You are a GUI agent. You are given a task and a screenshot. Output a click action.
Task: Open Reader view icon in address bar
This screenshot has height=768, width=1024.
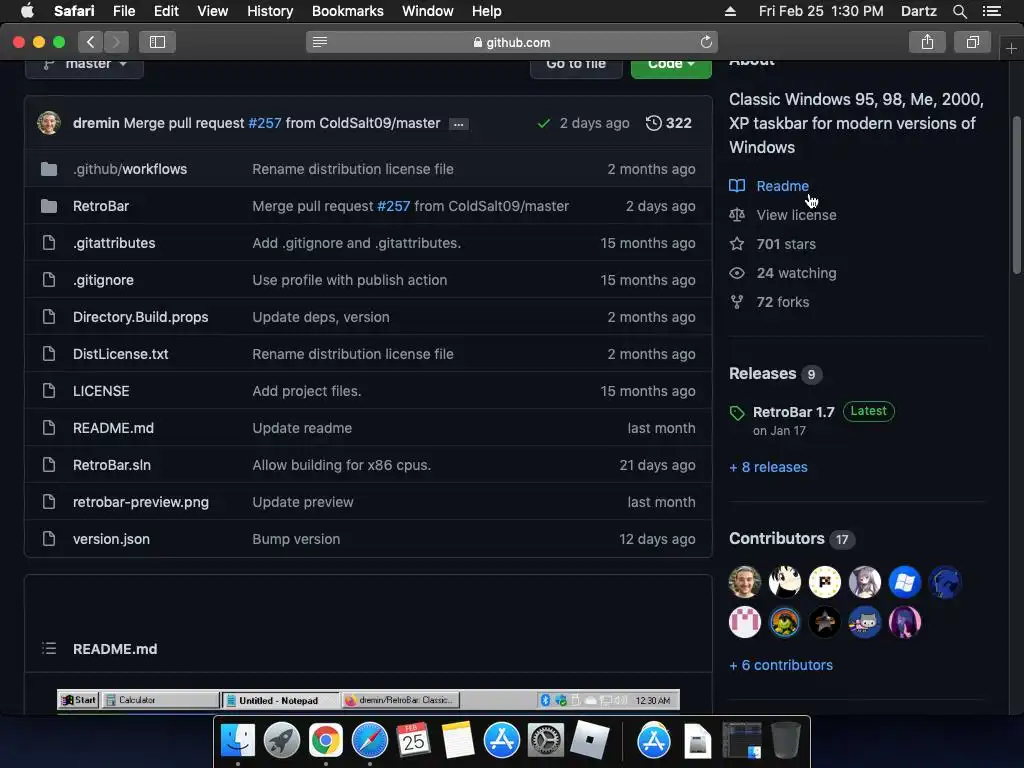(319, 42)
